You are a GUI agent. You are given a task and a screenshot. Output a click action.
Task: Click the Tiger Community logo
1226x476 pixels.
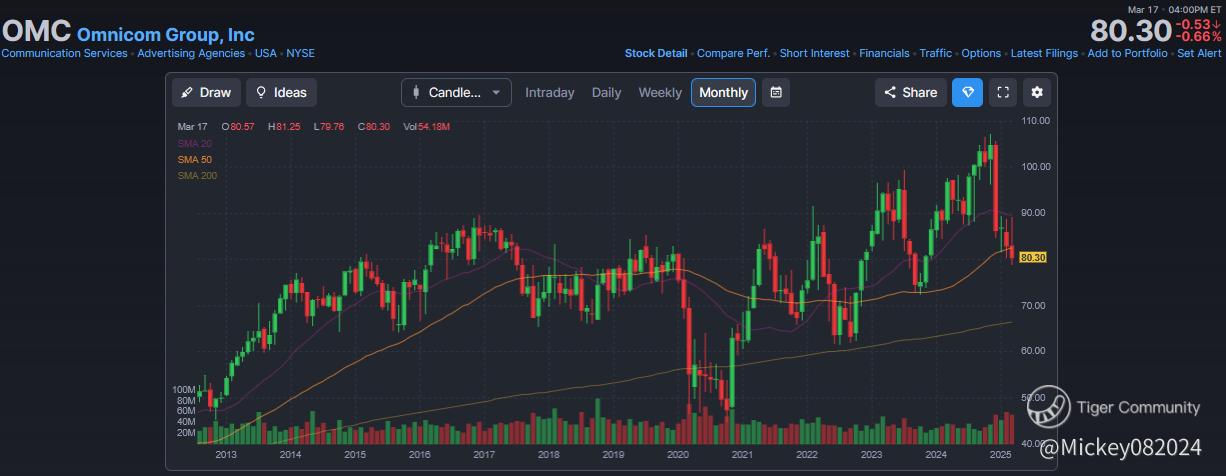pos(1049,407)
